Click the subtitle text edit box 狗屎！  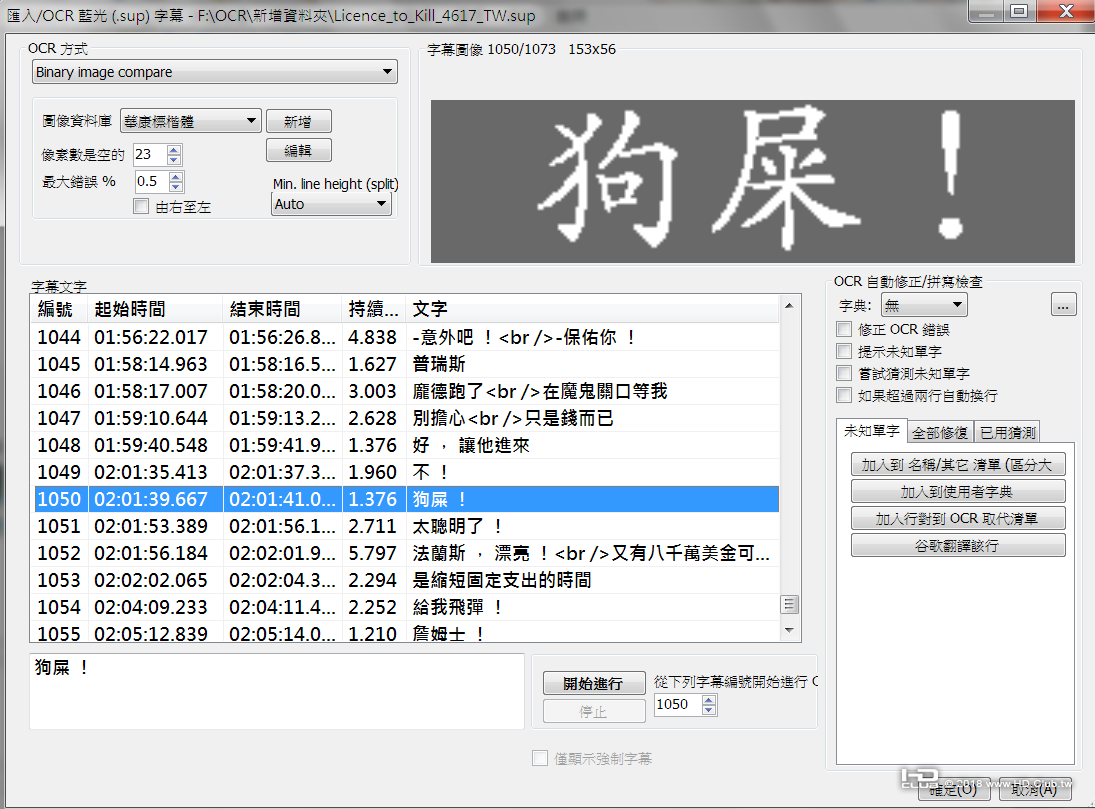(277, 691)
